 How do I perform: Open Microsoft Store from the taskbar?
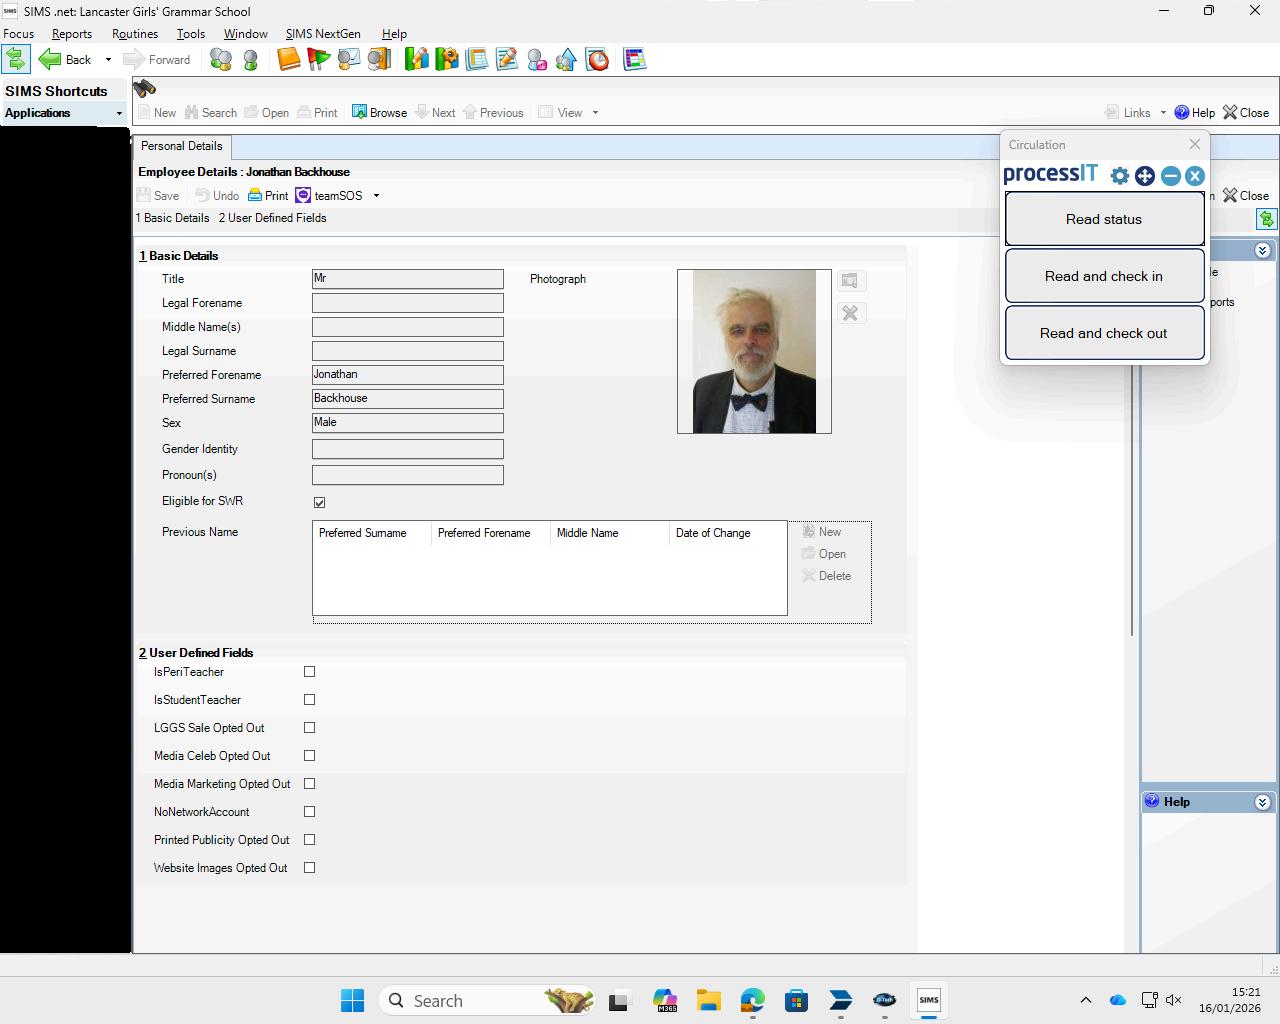[x=796, y=1000]
